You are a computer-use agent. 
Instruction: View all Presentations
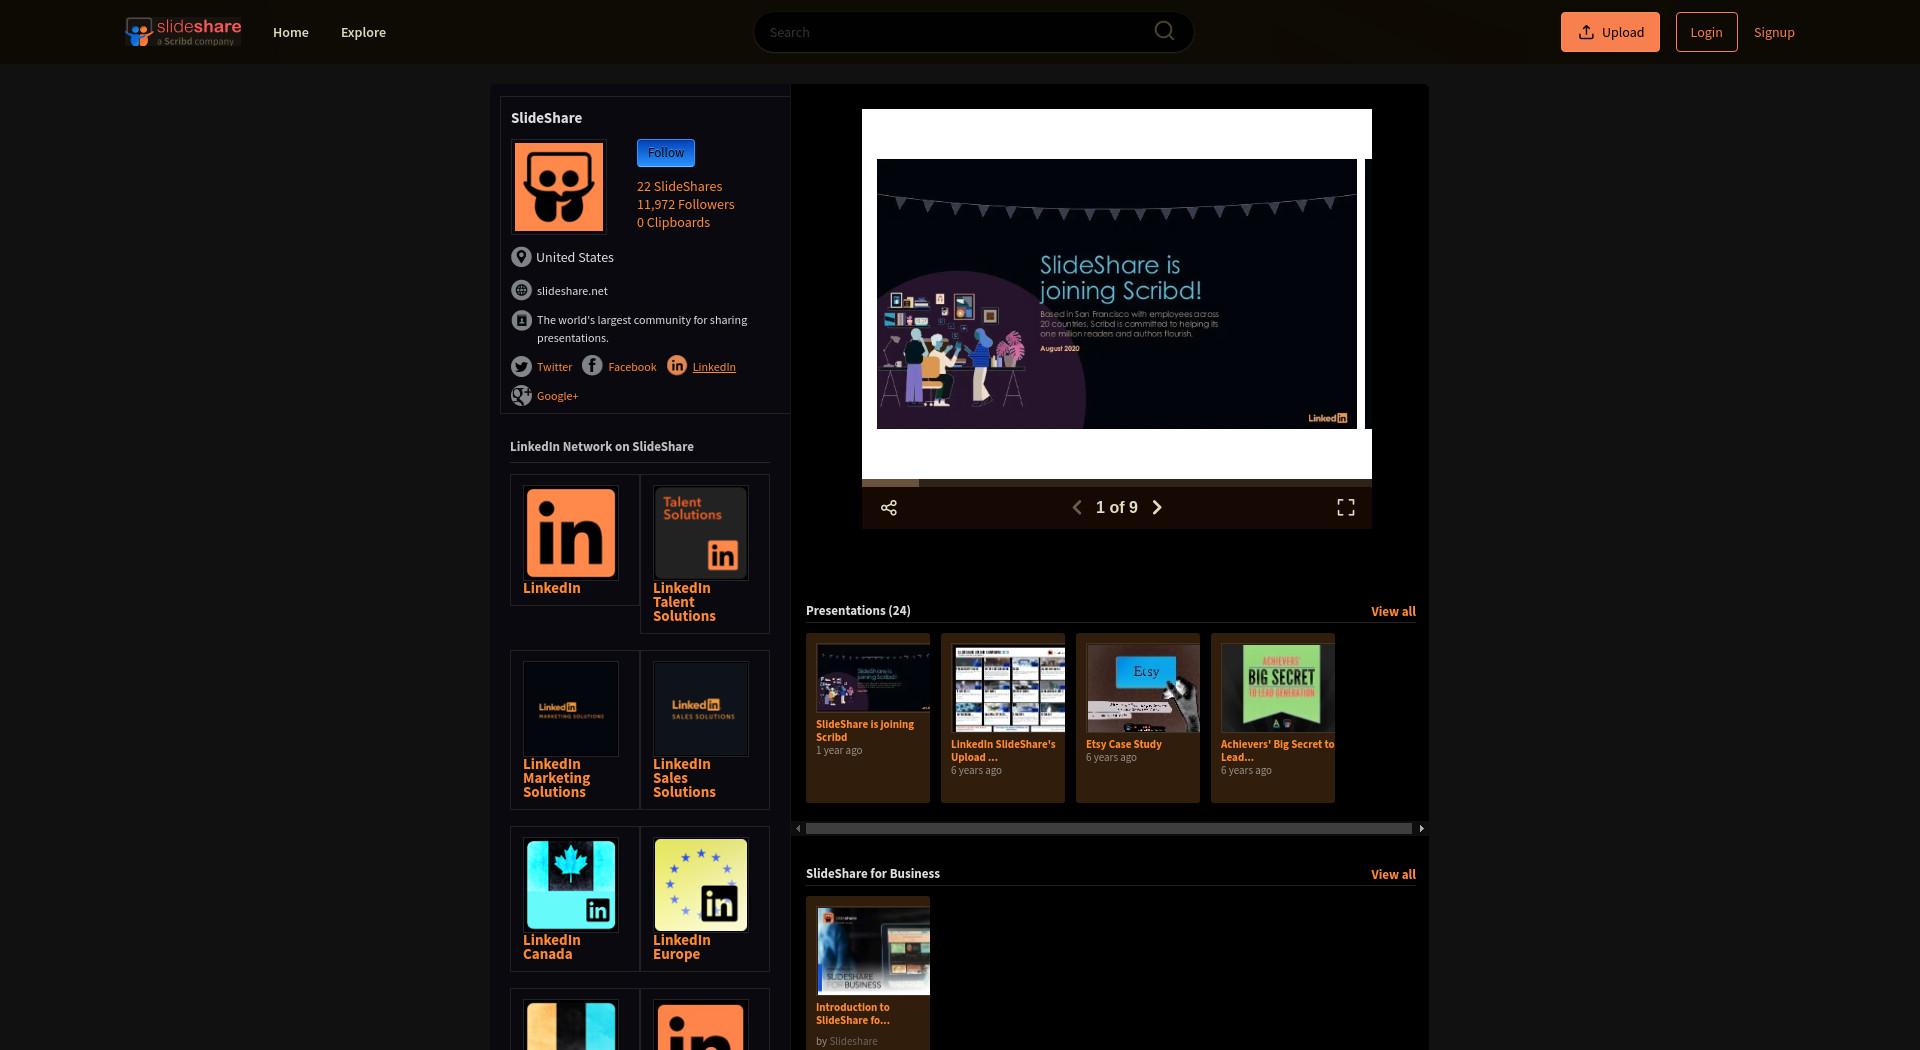coord(1393,611)
